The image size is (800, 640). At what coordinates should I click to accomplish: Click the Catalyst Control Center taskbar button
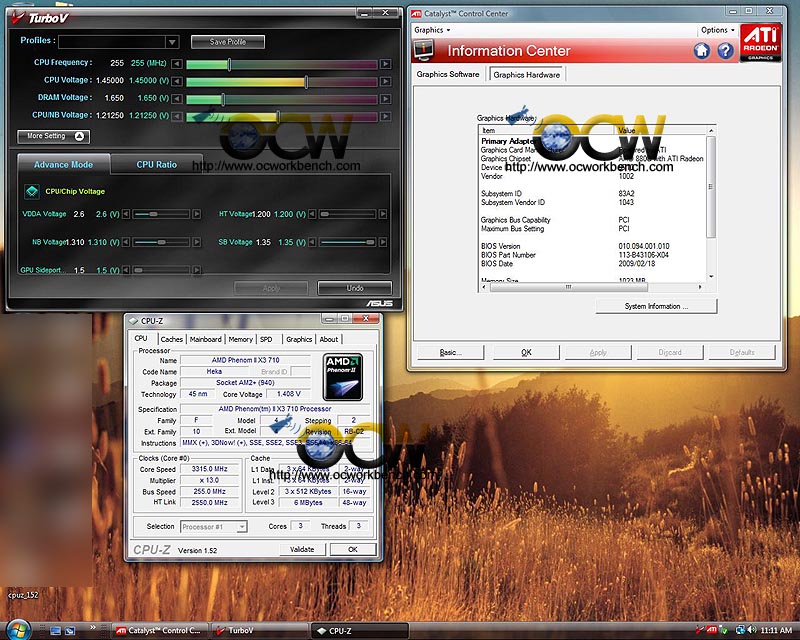160,631
